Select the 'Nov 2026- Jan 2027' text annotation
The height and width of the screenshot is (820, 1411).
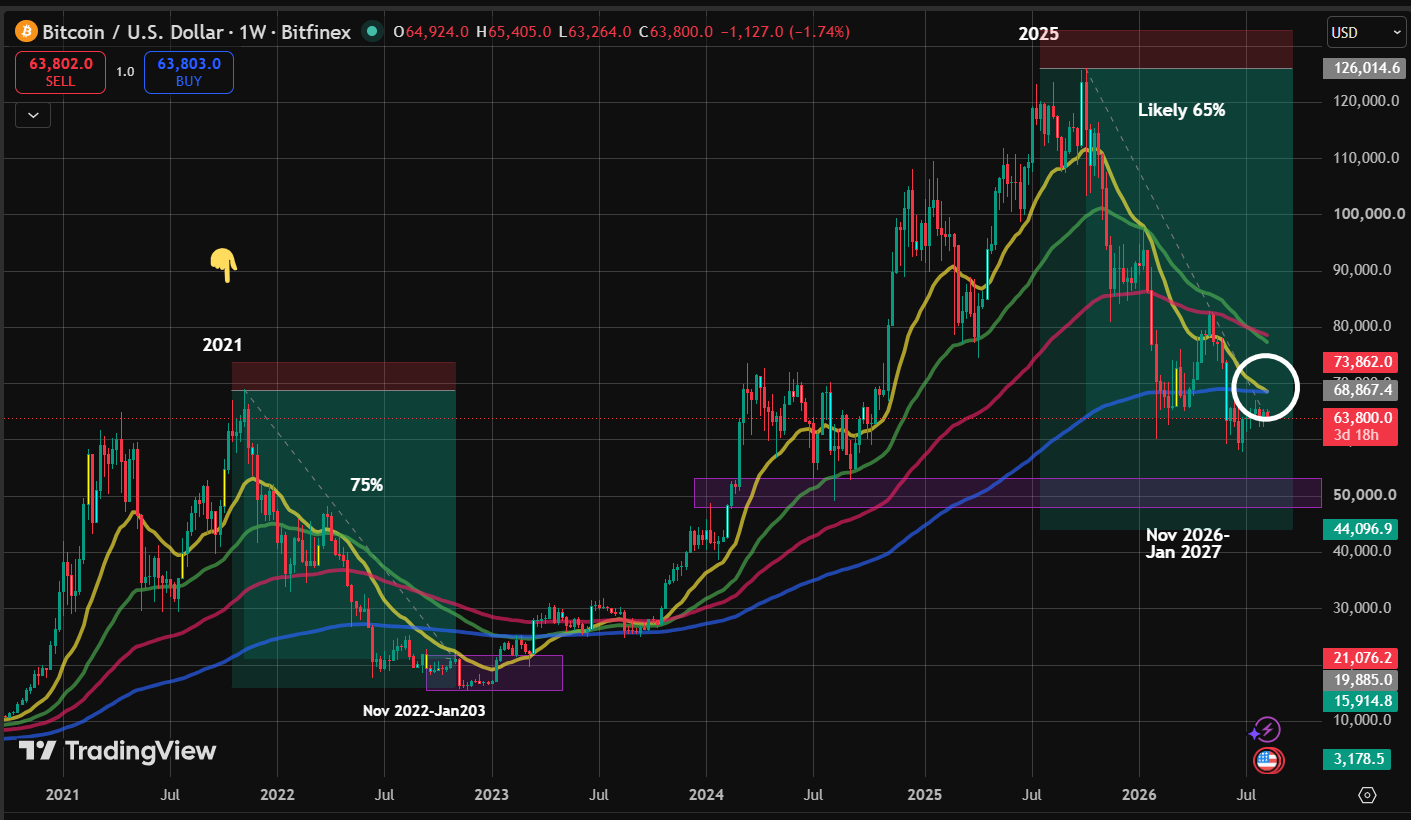pos(1188,543)
